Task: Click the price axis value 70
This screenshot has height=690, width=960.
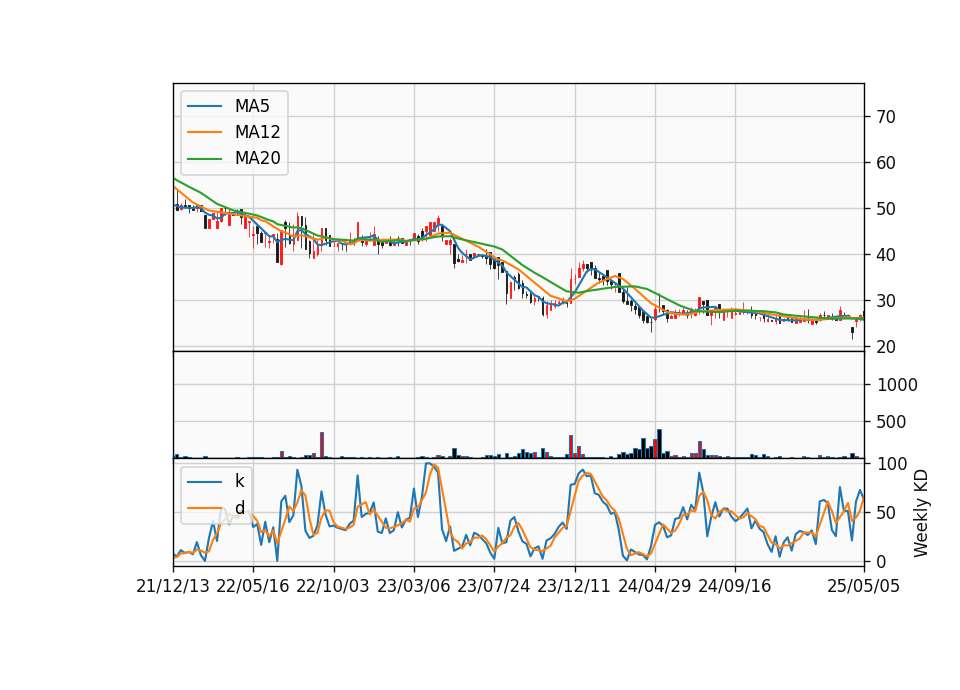Action: point(886,117)
